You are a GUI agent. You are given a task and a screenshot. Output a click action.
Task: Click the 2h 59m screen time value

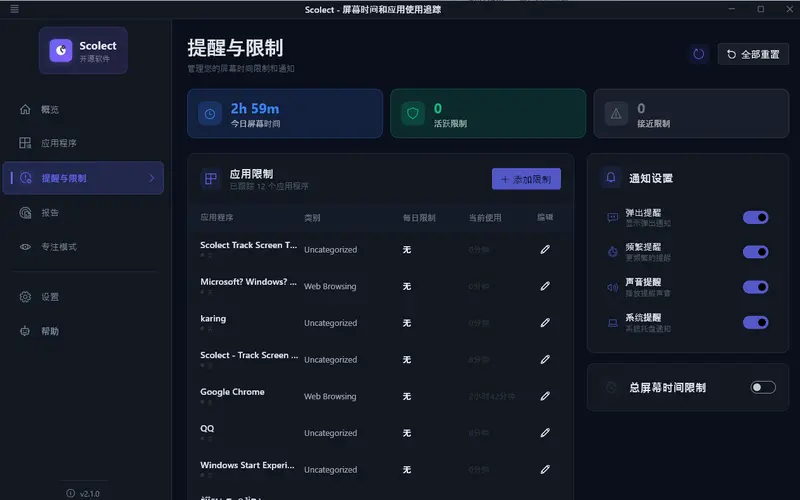pos(255,109)
